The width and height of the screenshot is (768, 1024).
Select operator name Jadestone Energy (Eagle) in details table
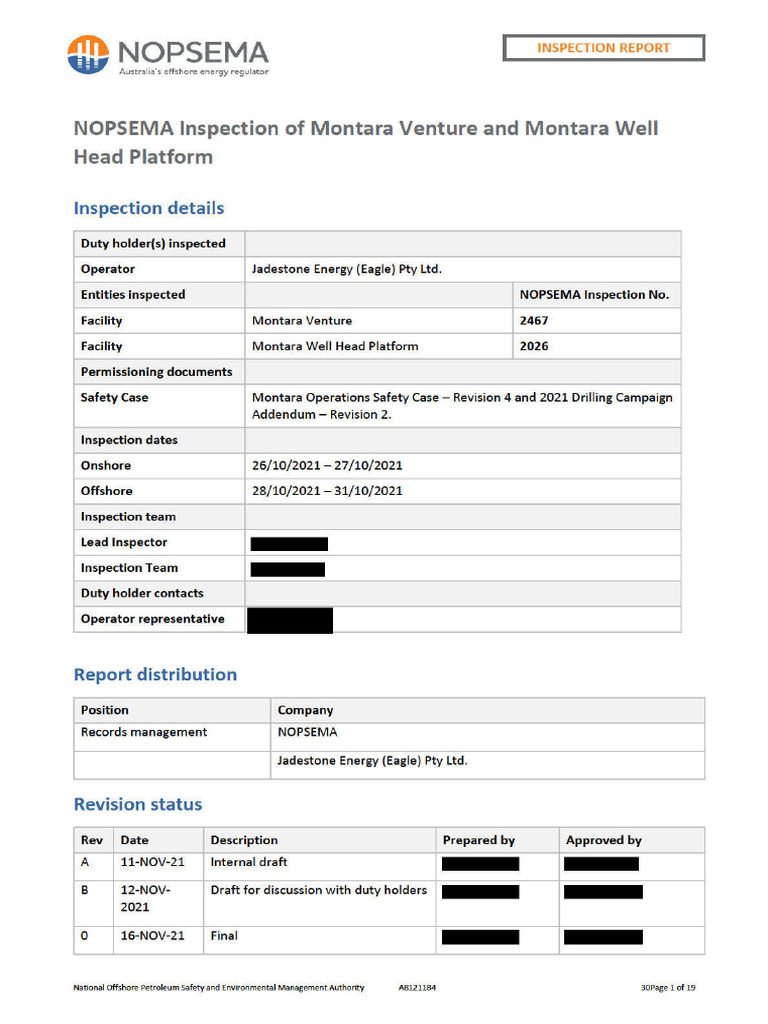[347, 269]
